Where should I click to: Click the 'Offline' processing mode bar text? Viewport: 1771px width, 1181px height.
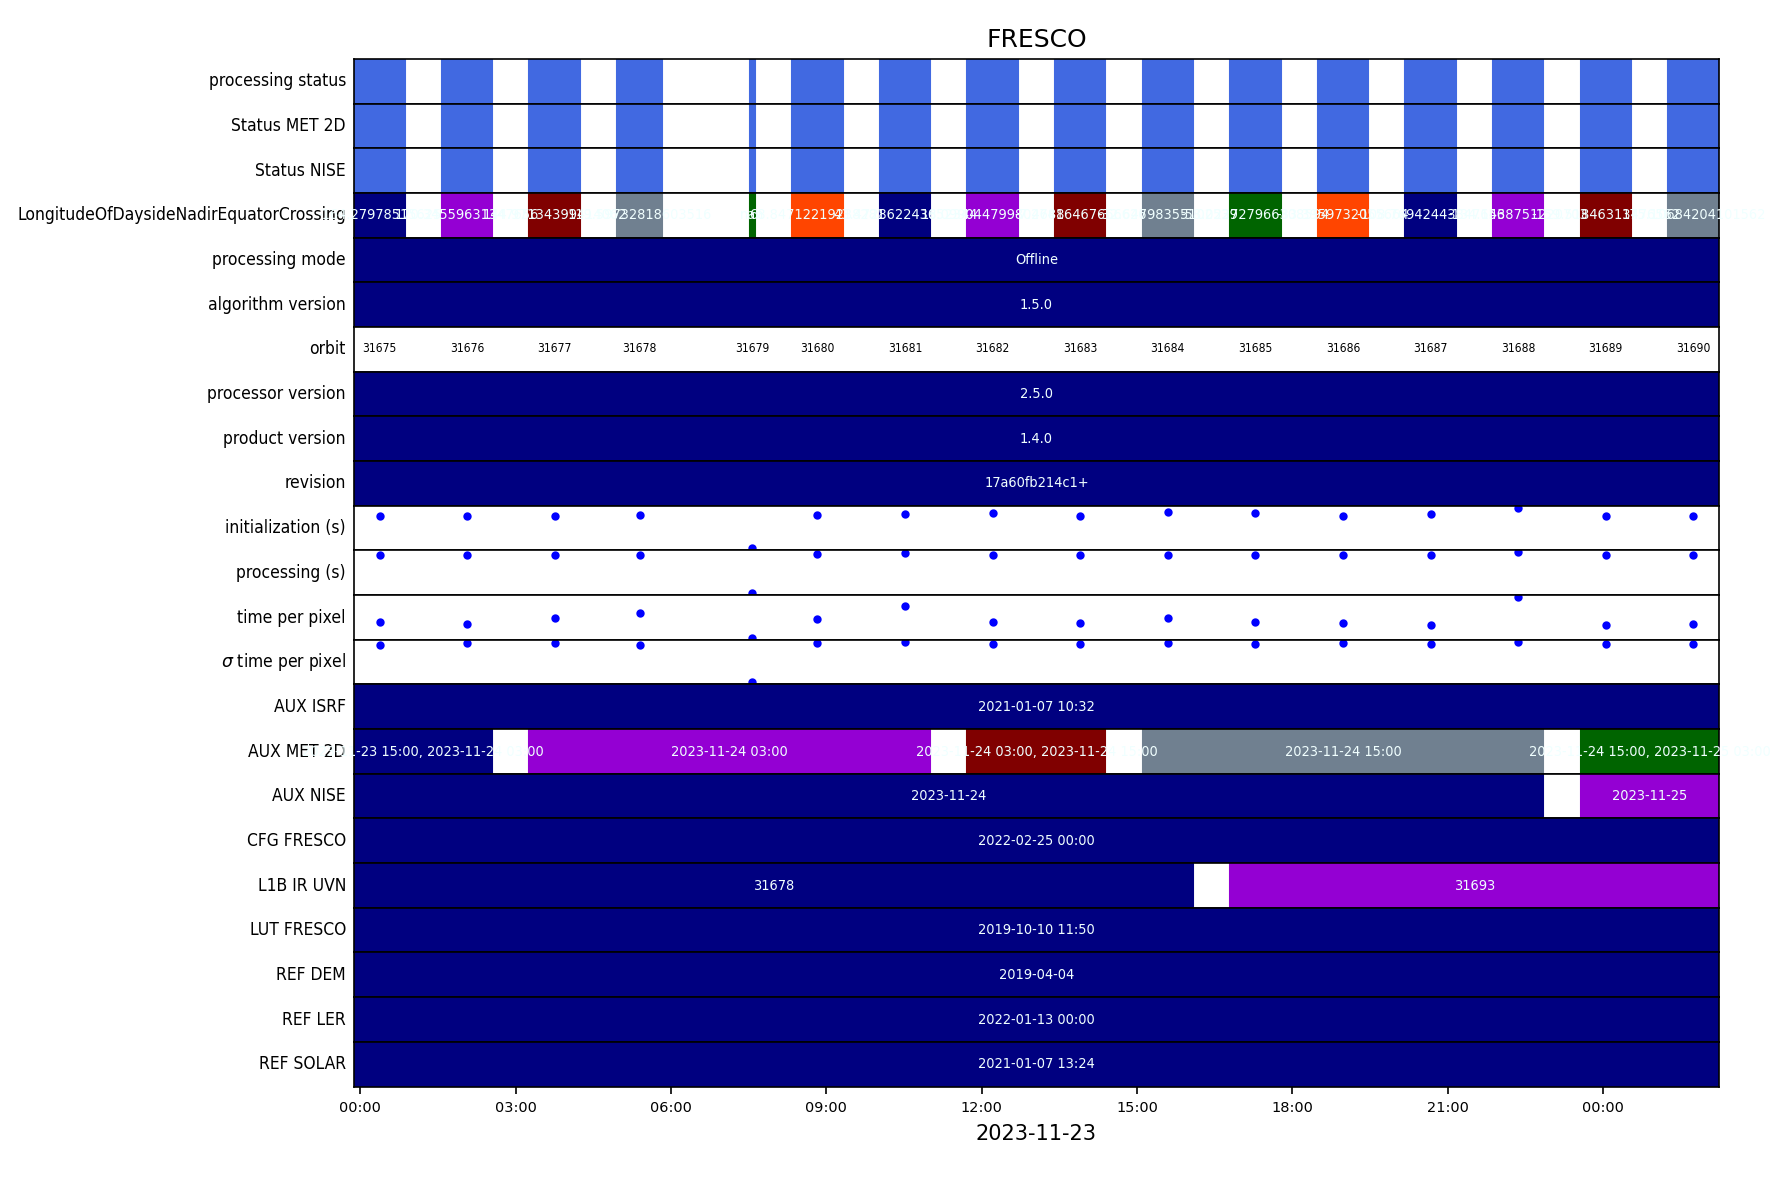pos(1036,259)
